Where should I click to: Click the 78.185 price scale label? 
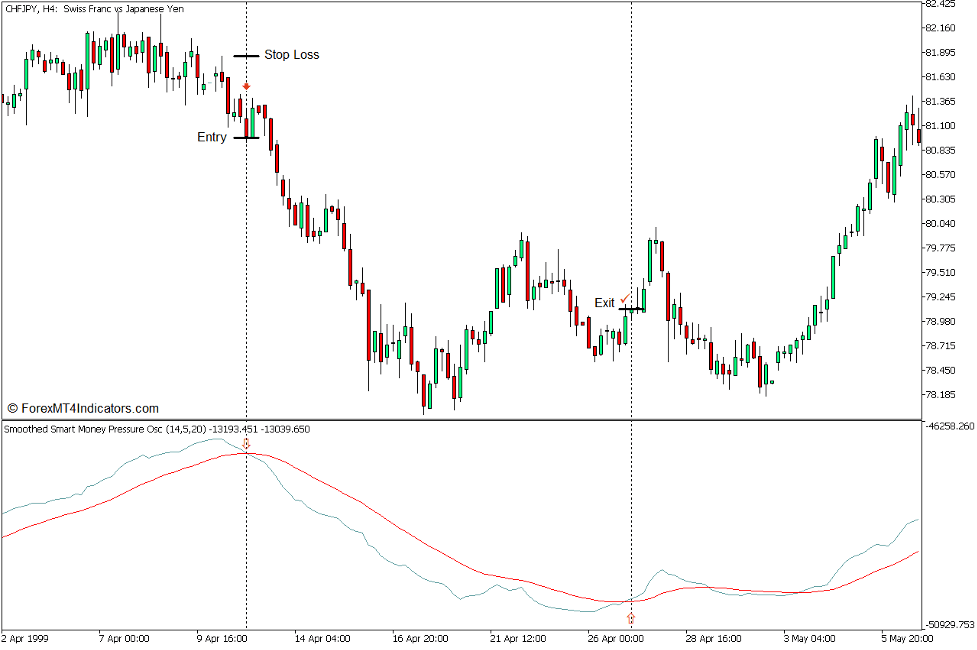pos(944,394)
